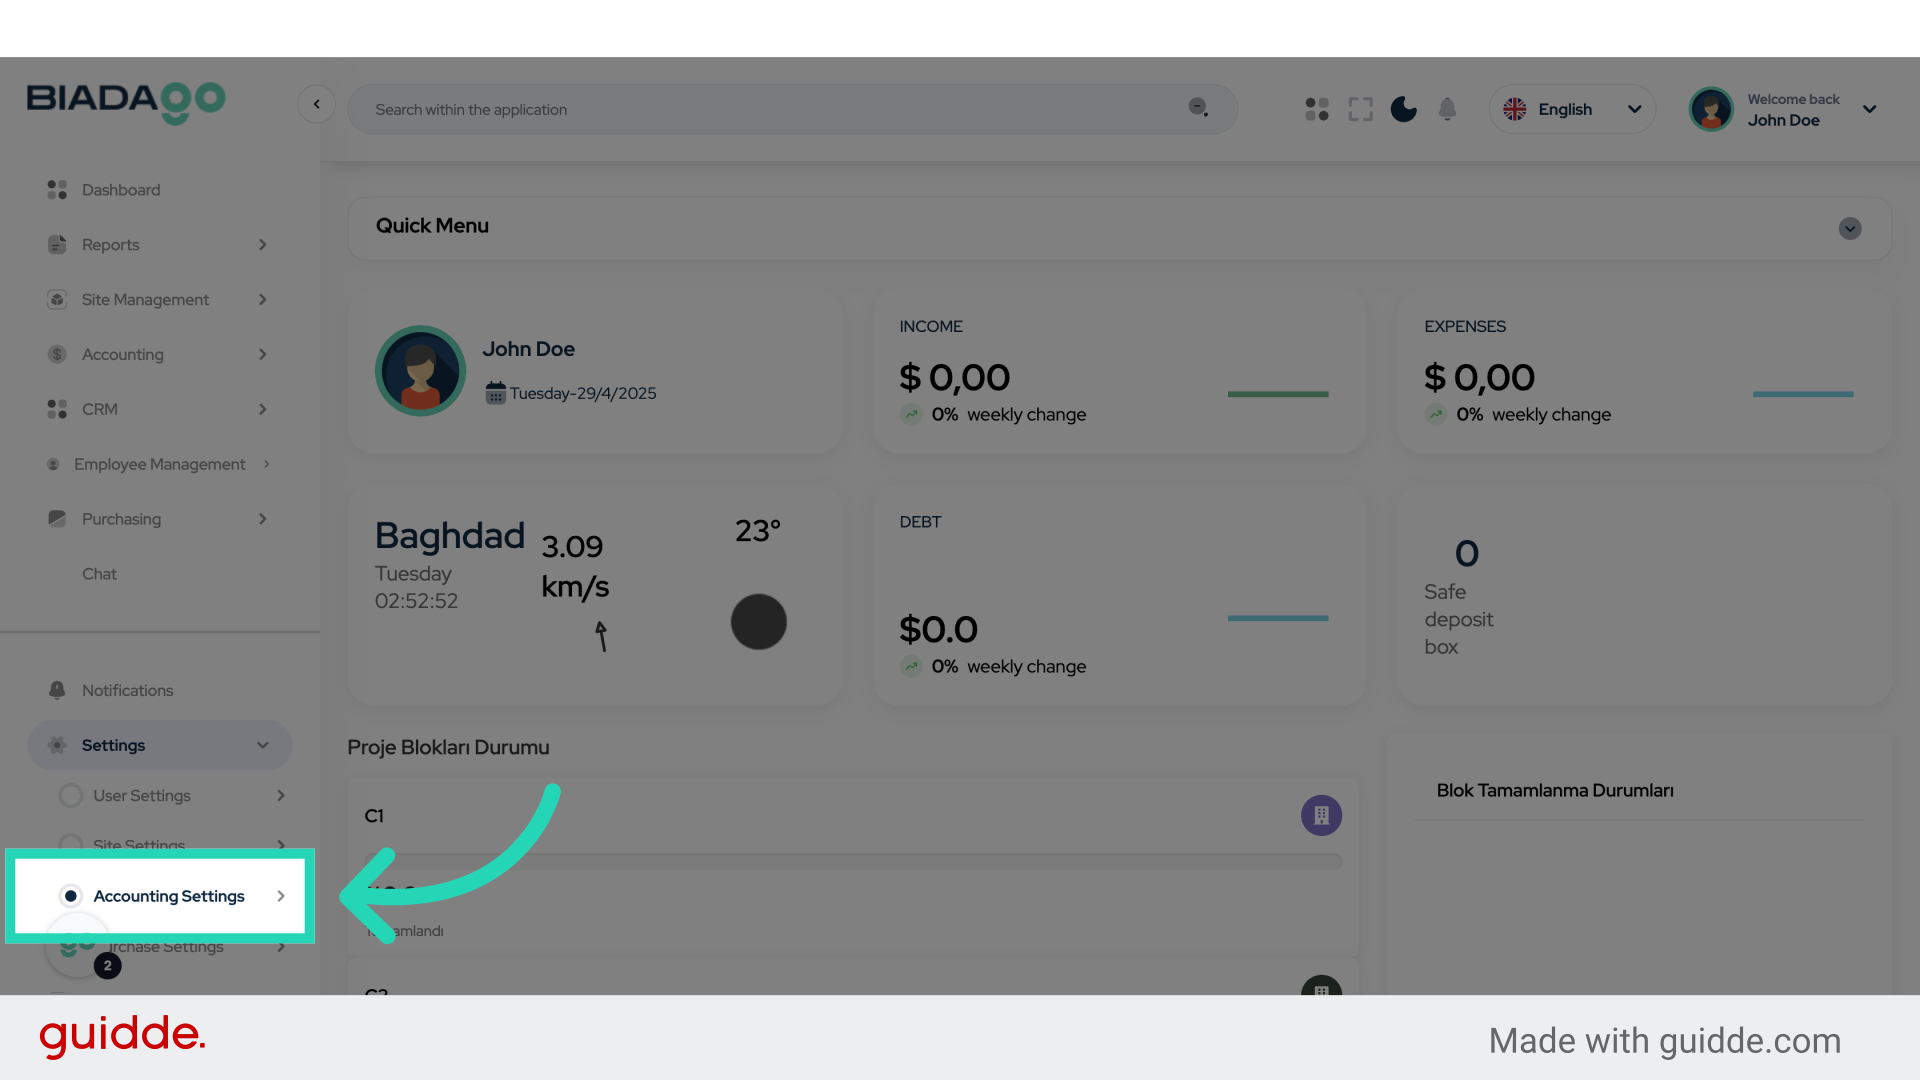This screenshot has height=1080, width=1920.
Task: Open notifications via the bell icon
Action: coord(1447,109)
